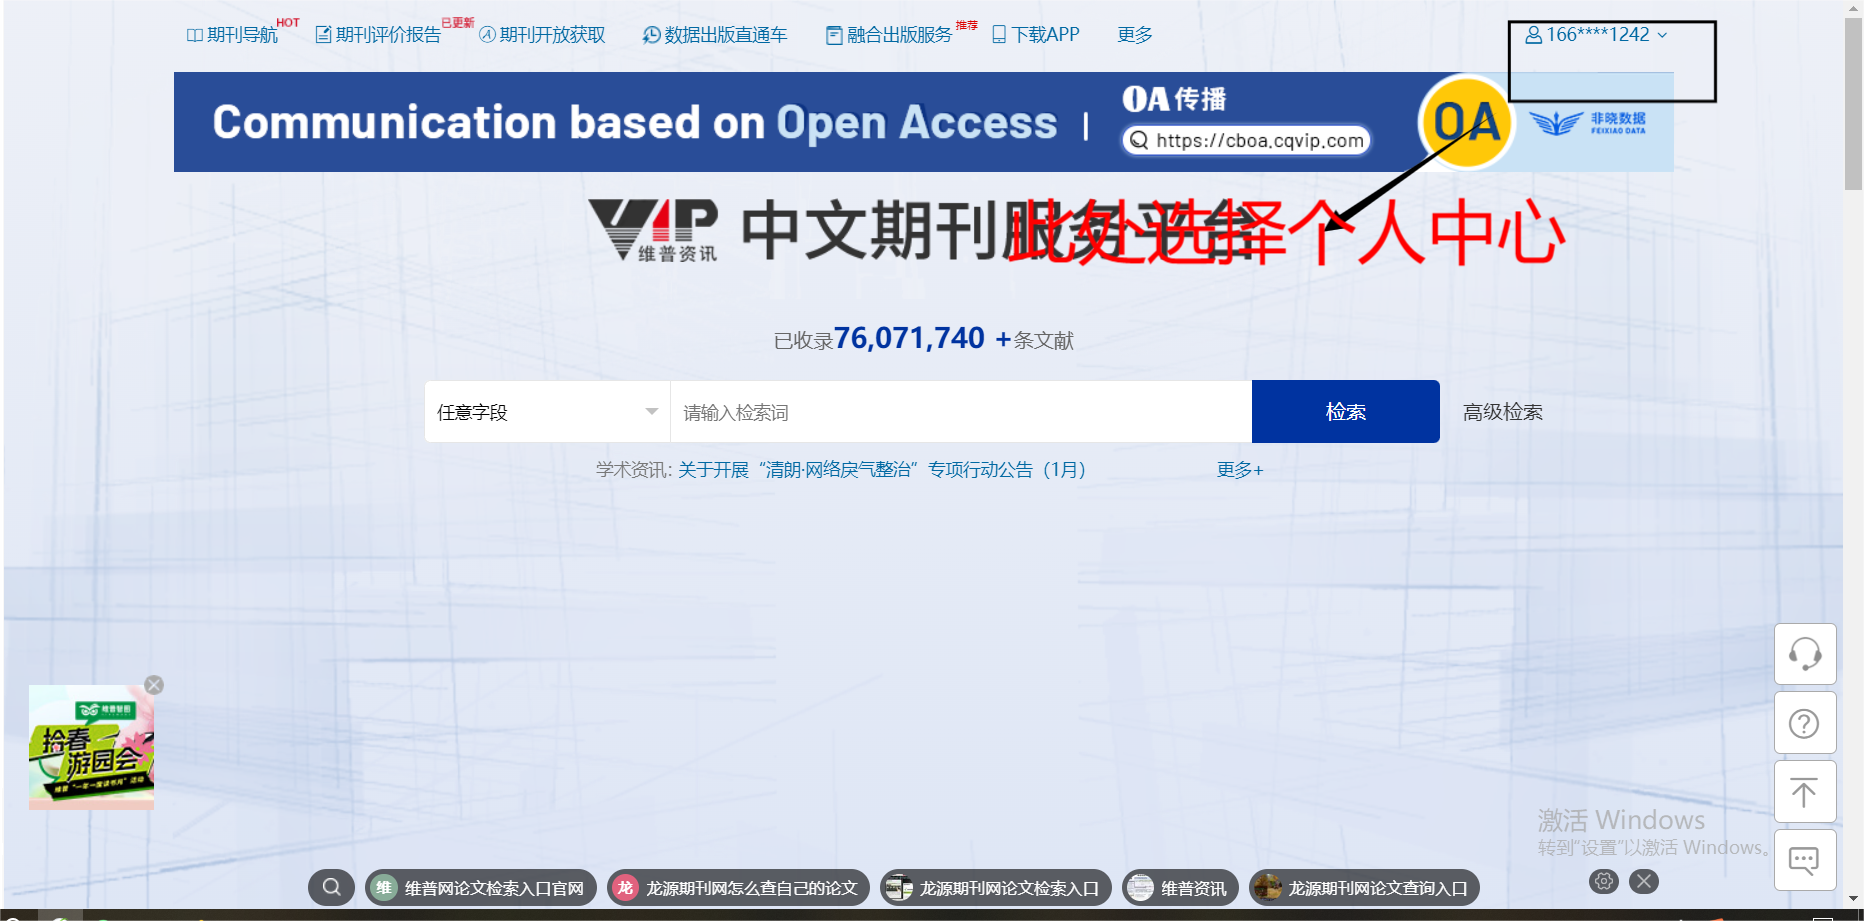Click the back-to-top arrow icon
Image resolution: width=1864 pixels, height=921 pixels.
tap(1805, 792)
